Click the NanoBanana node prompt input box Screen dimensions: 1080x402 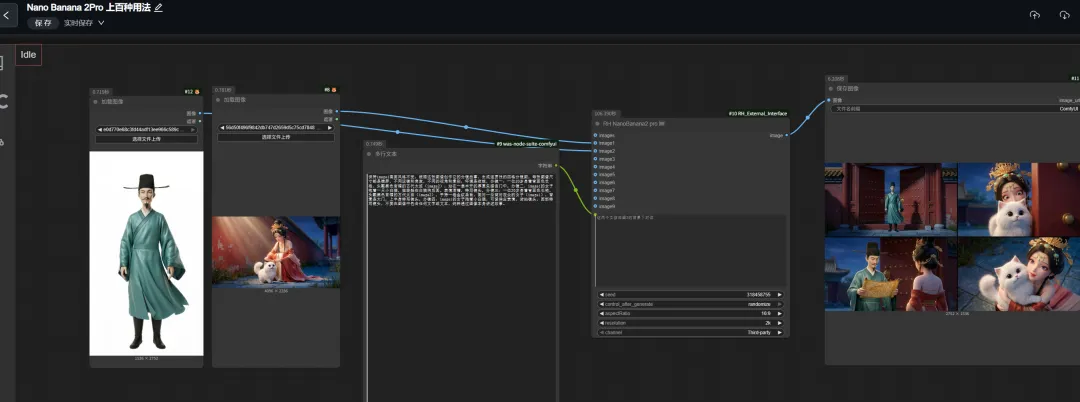click(x=691, y=251)
